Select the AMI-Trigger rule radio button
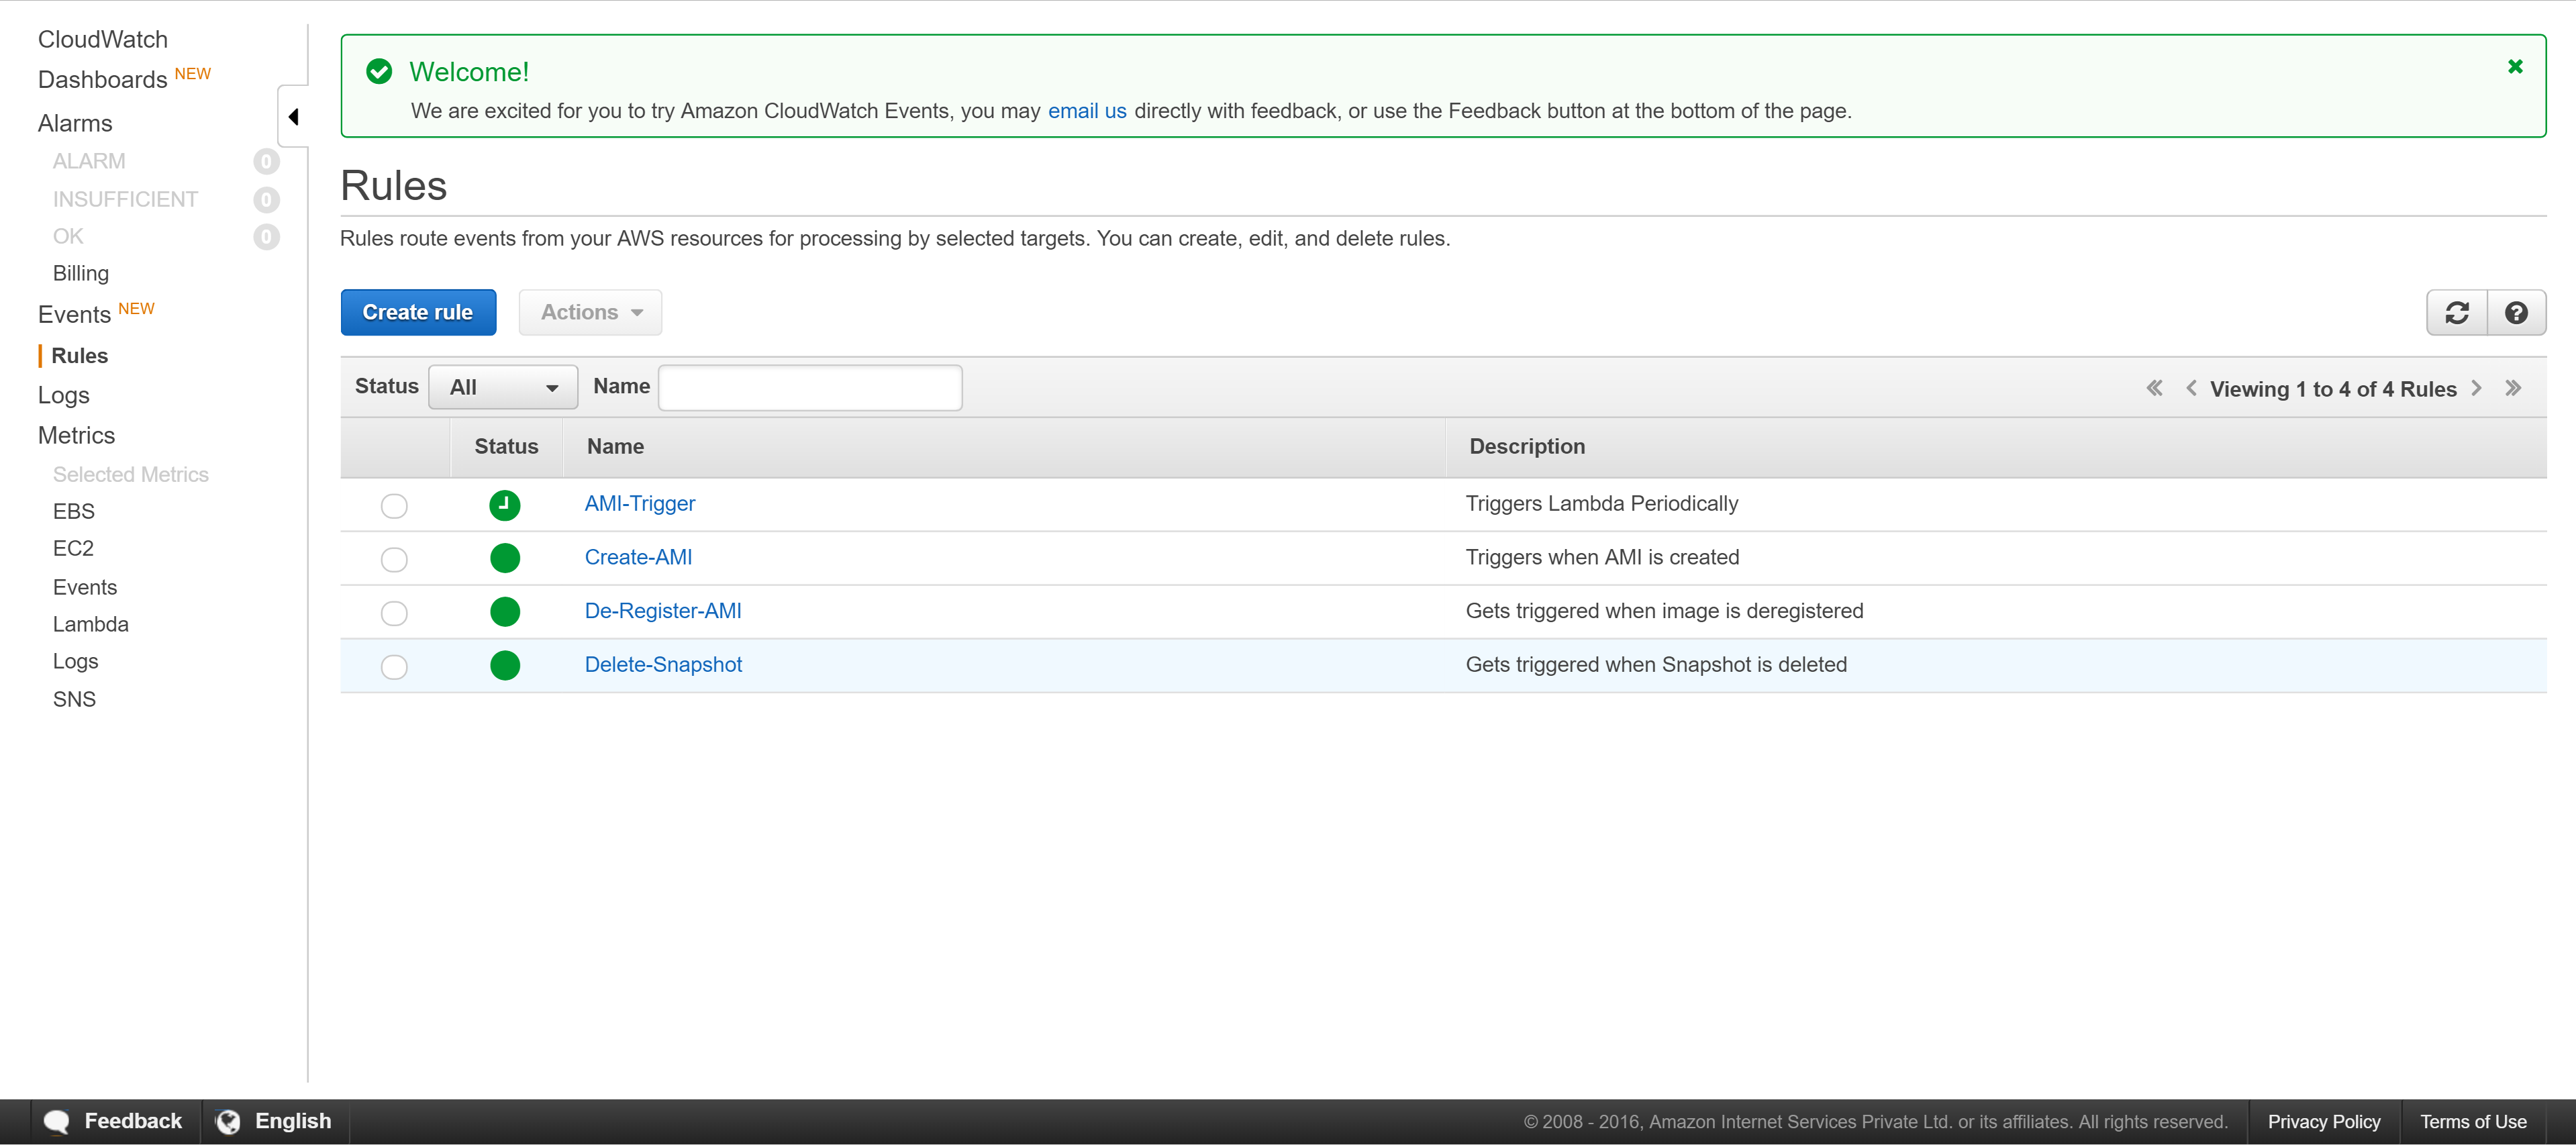 tap(394, 506)
